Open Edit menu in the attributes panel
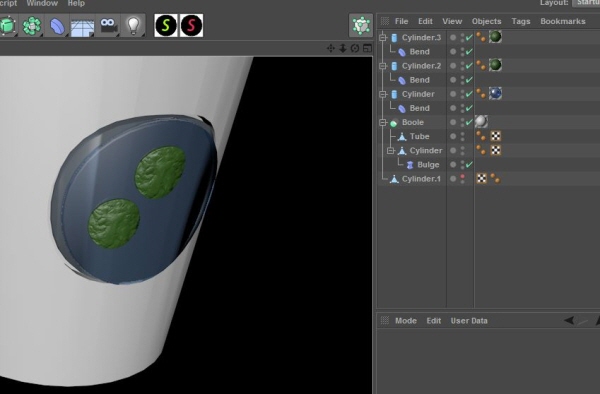The height and width of the screenshot is (394, 600). pos(434,321)
